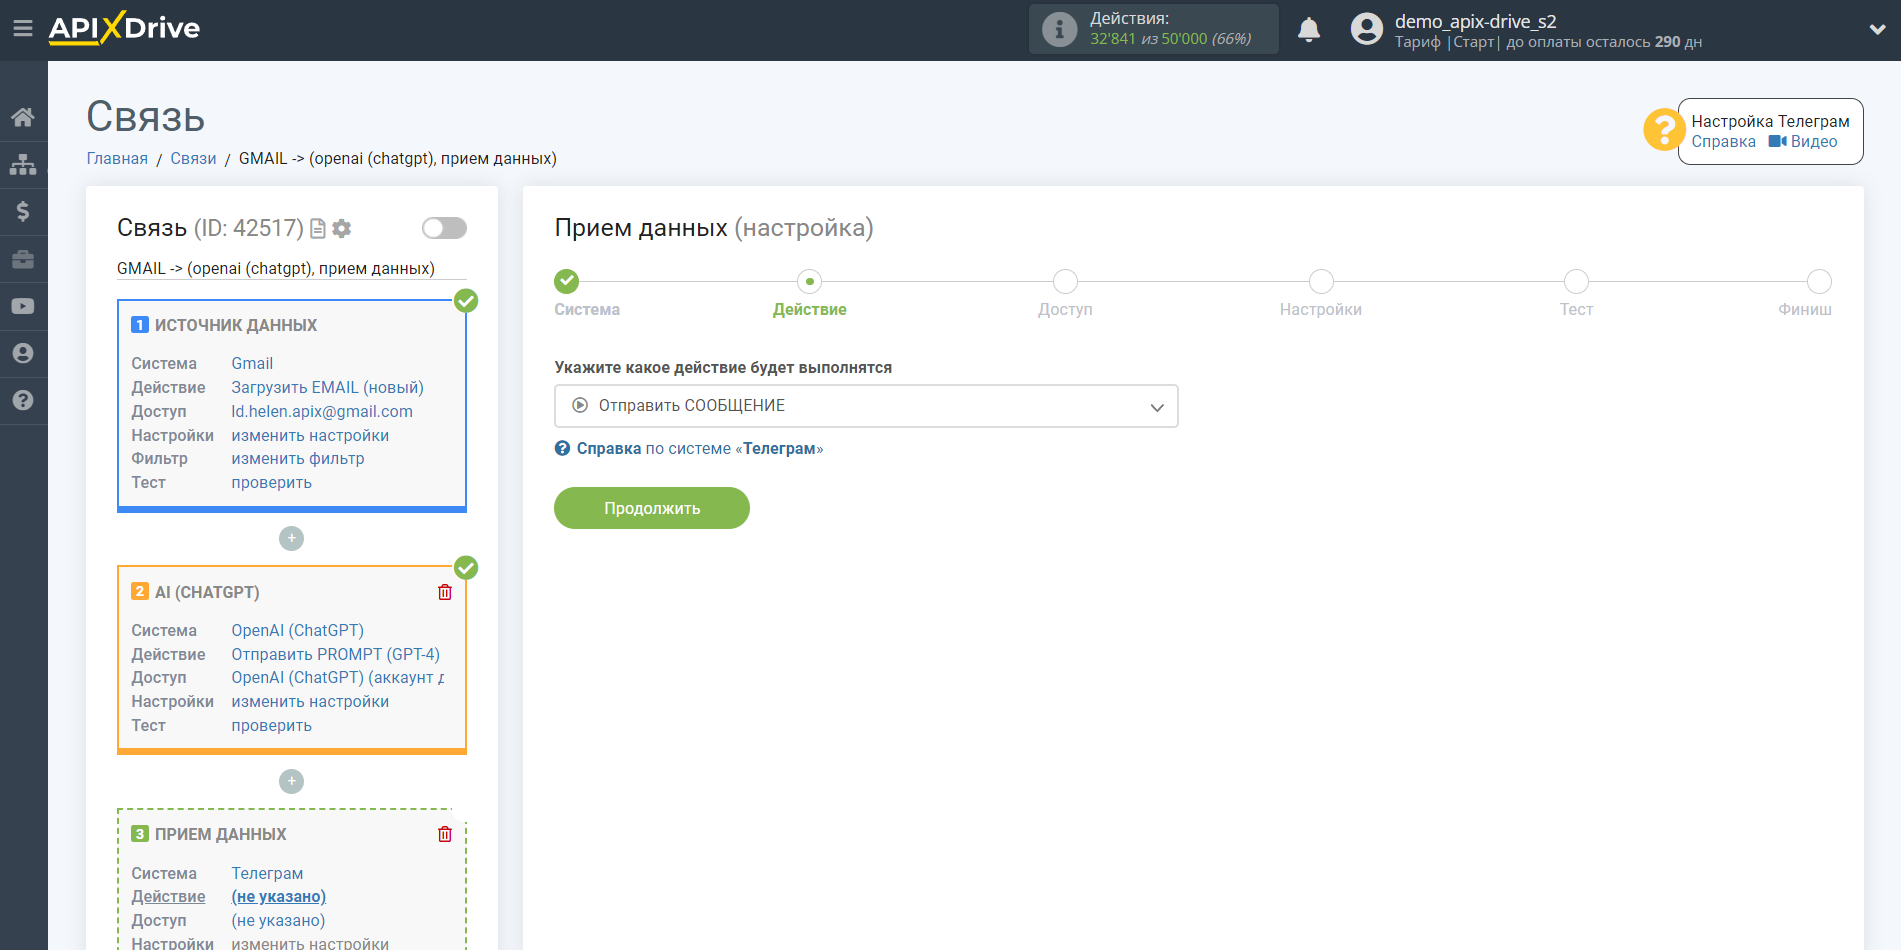Delete the Прием данных block
Screen dimensions: 1901x950
click(445, 834)
